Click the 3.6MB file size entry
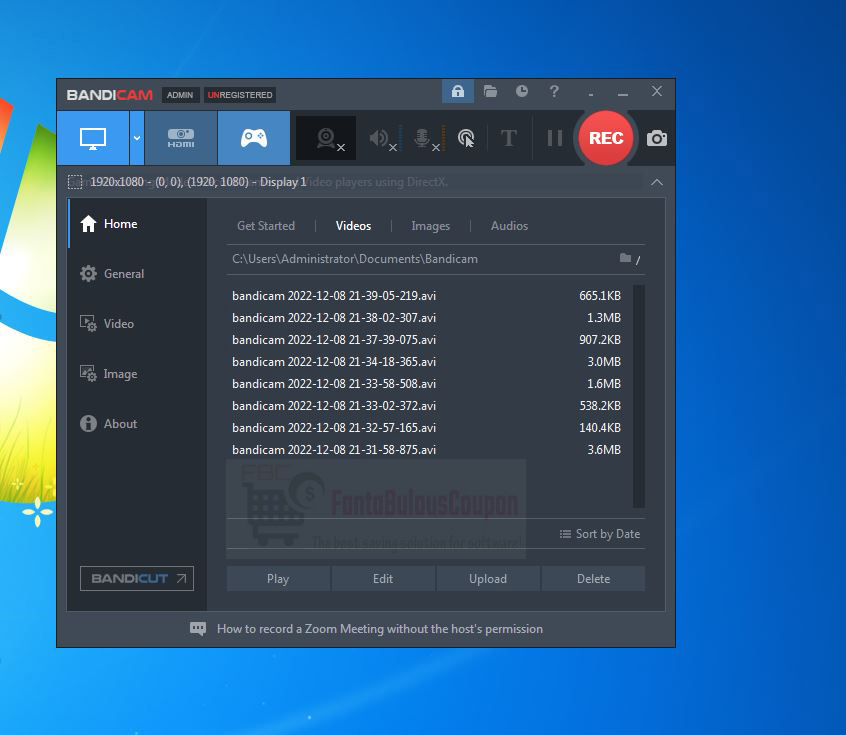This screenshot has width=846, height=735. [604, 450]
